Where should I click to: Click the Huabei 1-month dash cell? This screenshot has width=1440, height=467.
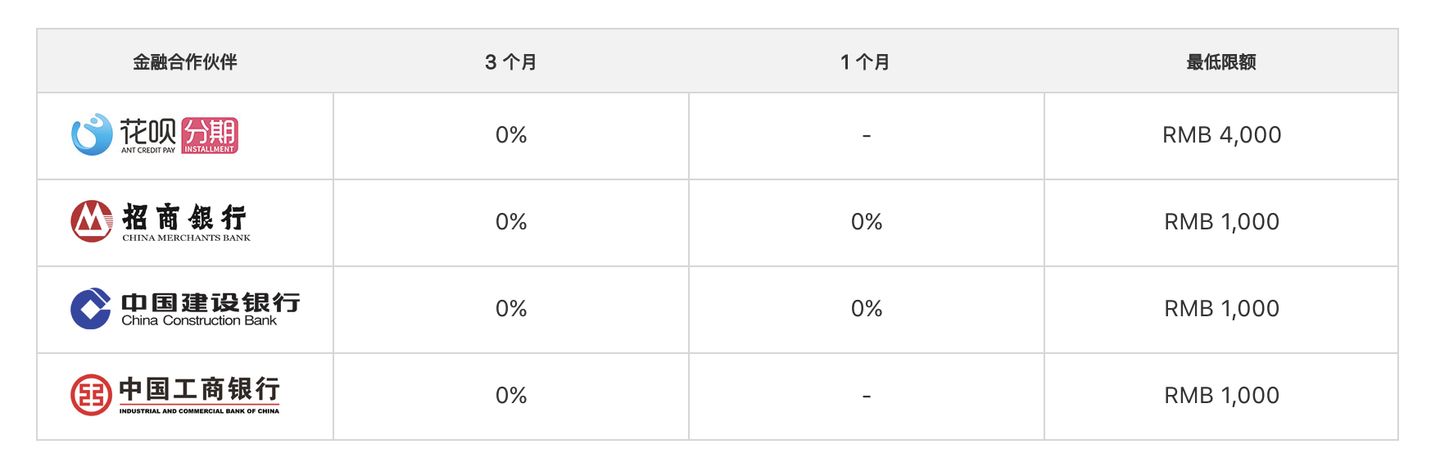tap(866, 136)
